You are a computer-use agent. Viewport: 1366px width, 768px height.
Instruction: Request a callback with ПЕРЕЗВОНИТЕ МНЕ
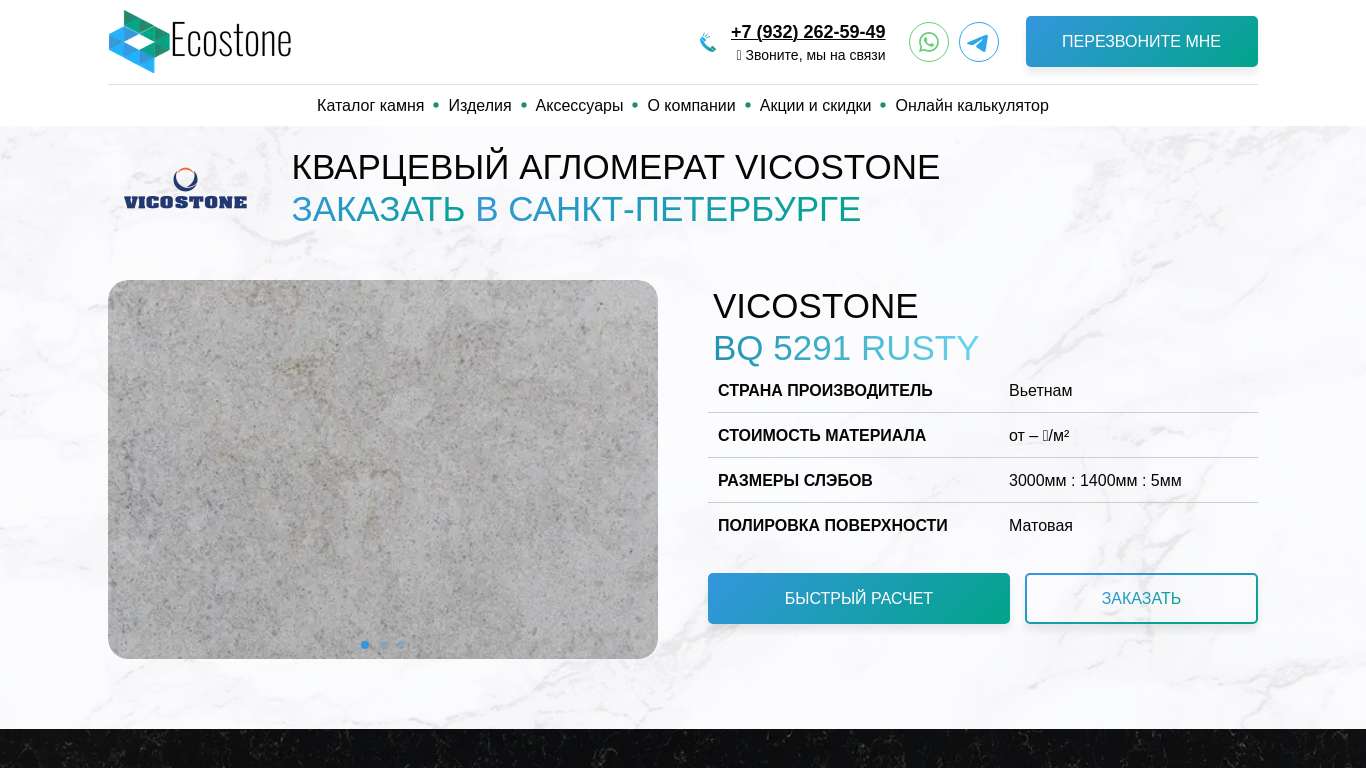point(1141,42)
